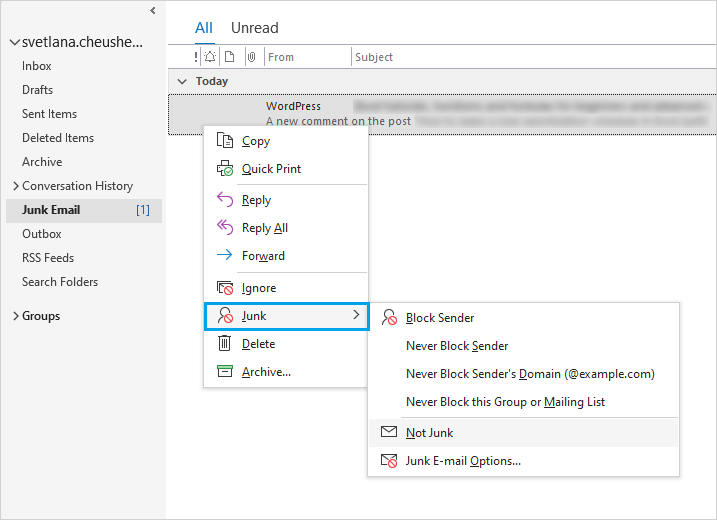Choose Never Block Sender's Domain option
717x520 pixels.
point(530,374)
